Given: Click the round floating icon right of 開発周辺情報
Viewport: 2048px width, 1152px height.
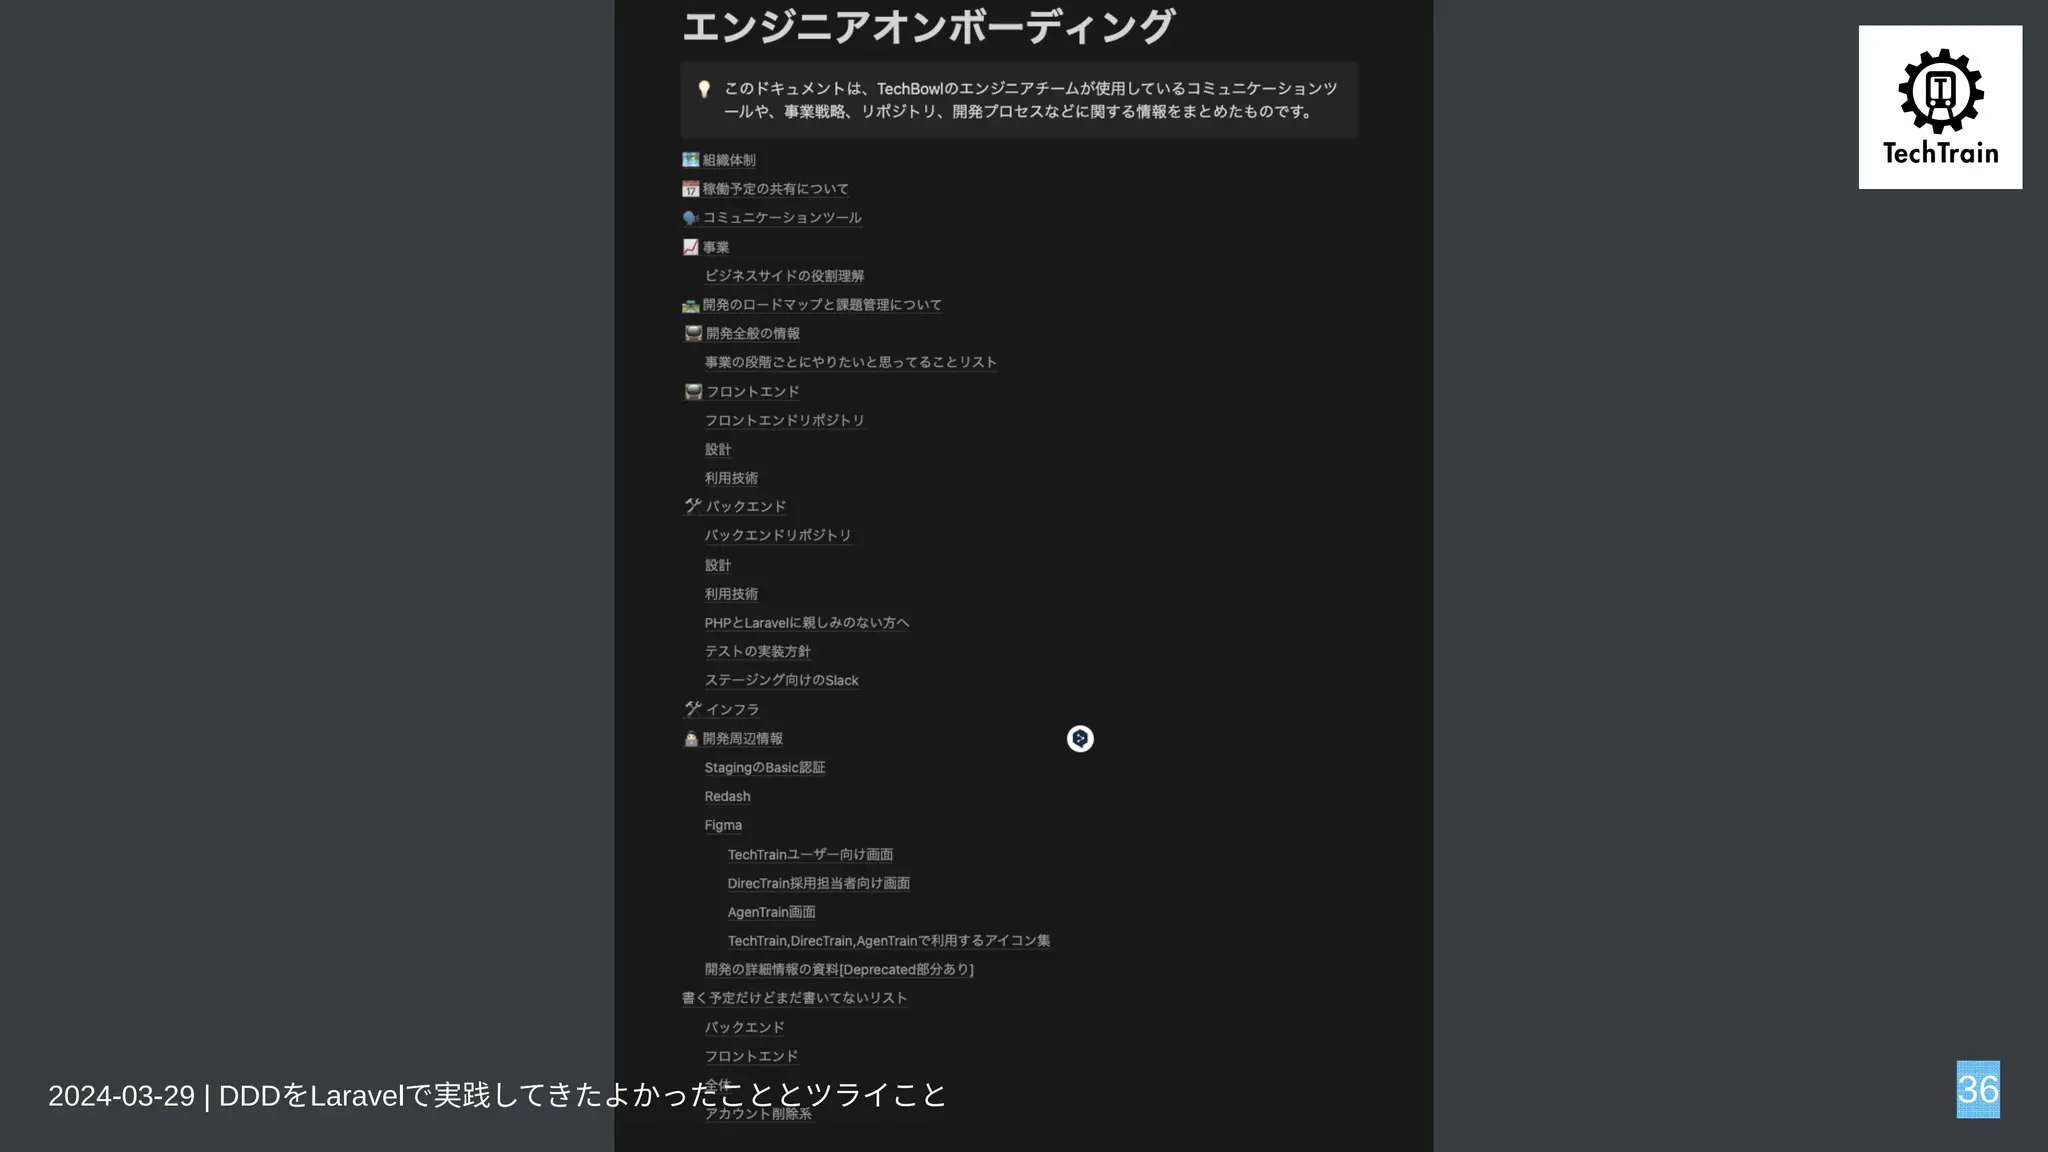Looking at the screenshot, I should pos(1080,739).
